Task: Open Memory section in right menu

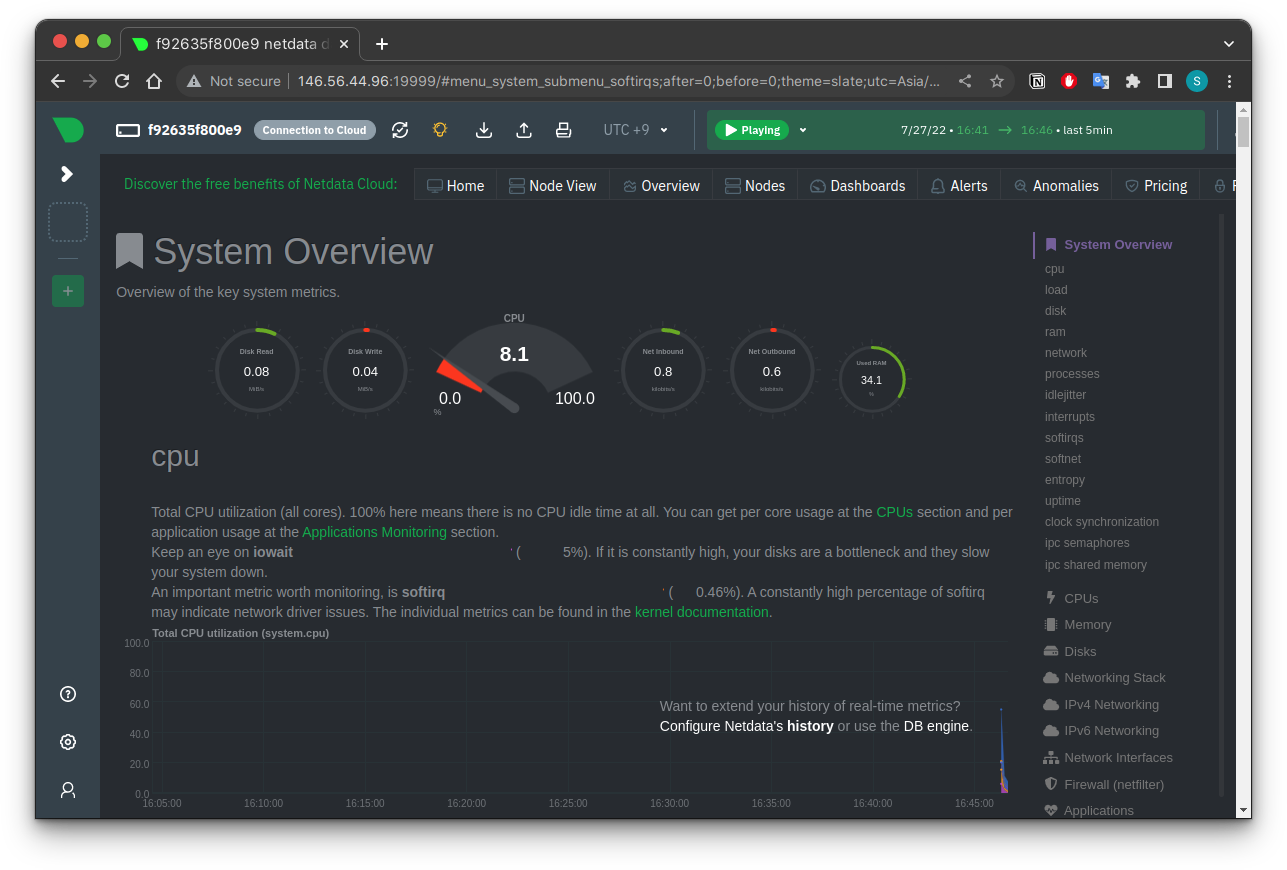Action: click(x=1087, y=625)
